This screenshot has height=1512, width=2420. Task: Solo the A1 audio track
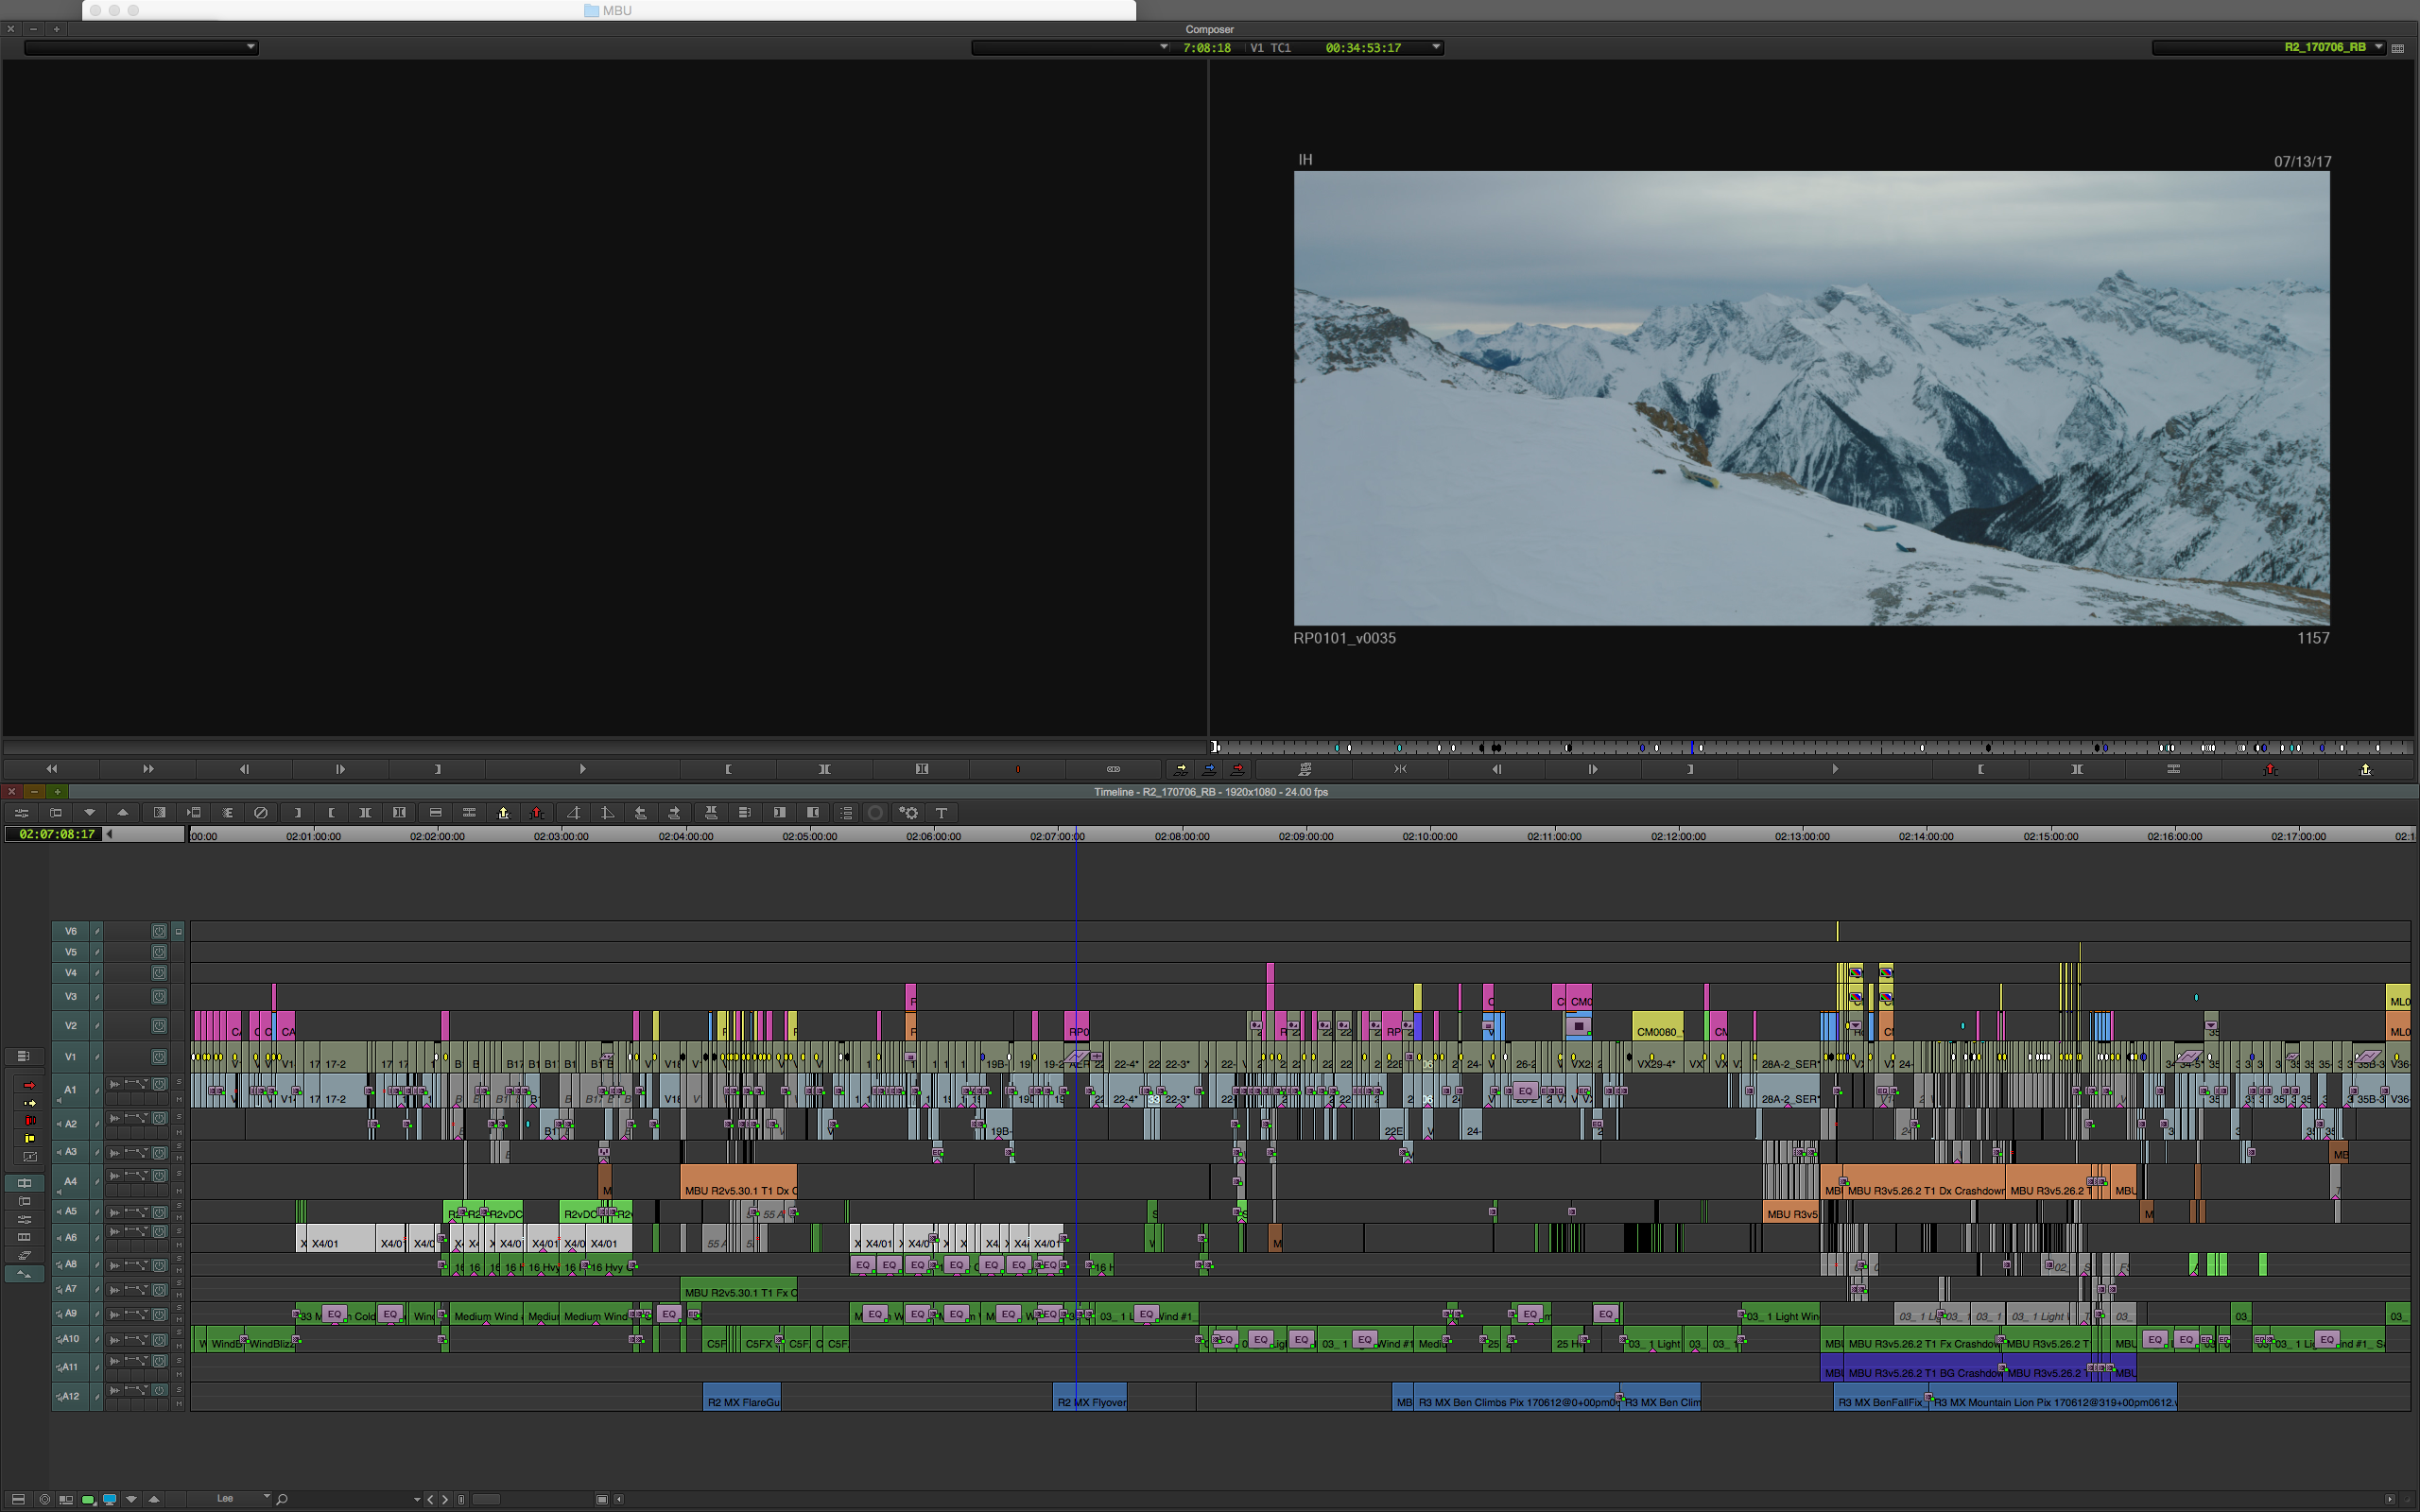point(179,1082)
